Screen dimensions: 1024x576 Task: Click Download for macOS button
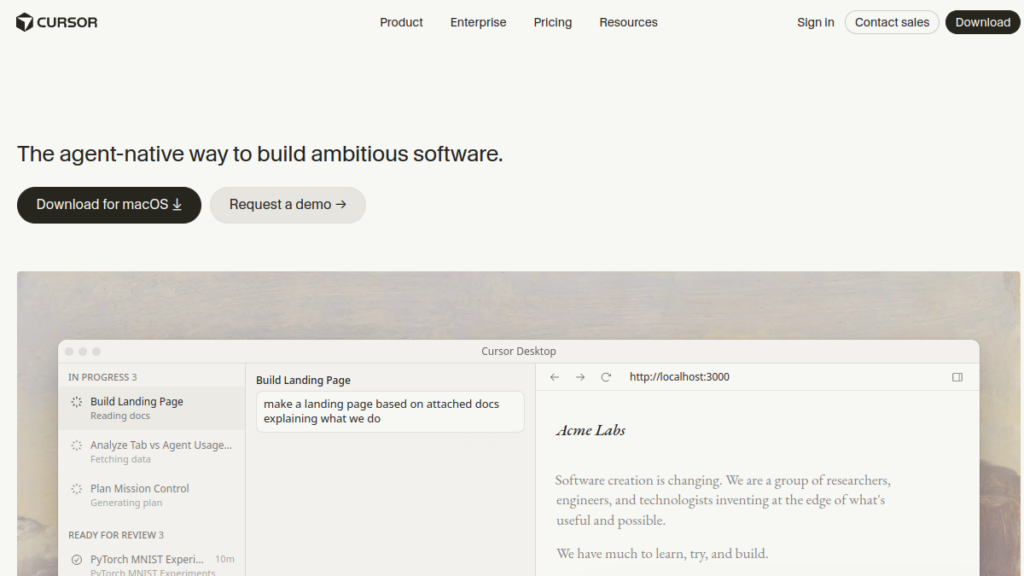pos(109,205)
